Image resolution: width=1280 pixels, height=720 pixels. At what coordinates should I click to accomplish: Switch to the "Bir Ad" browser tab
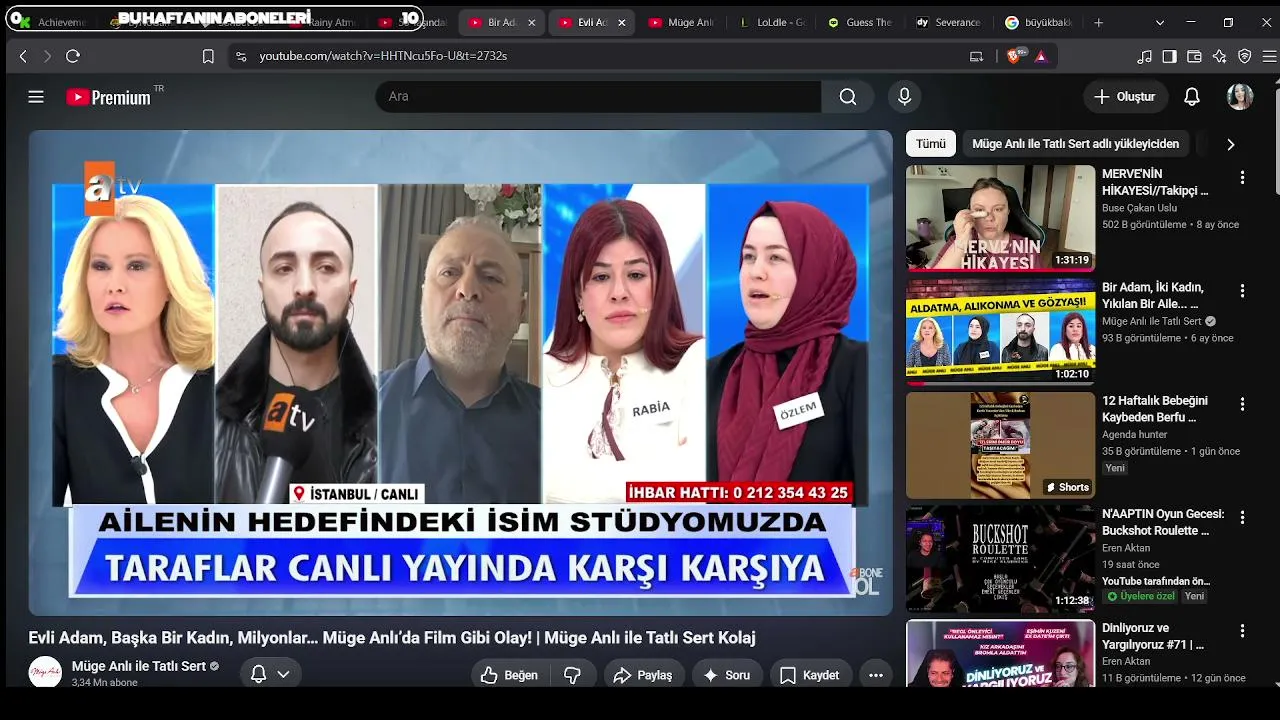point(494,22)
